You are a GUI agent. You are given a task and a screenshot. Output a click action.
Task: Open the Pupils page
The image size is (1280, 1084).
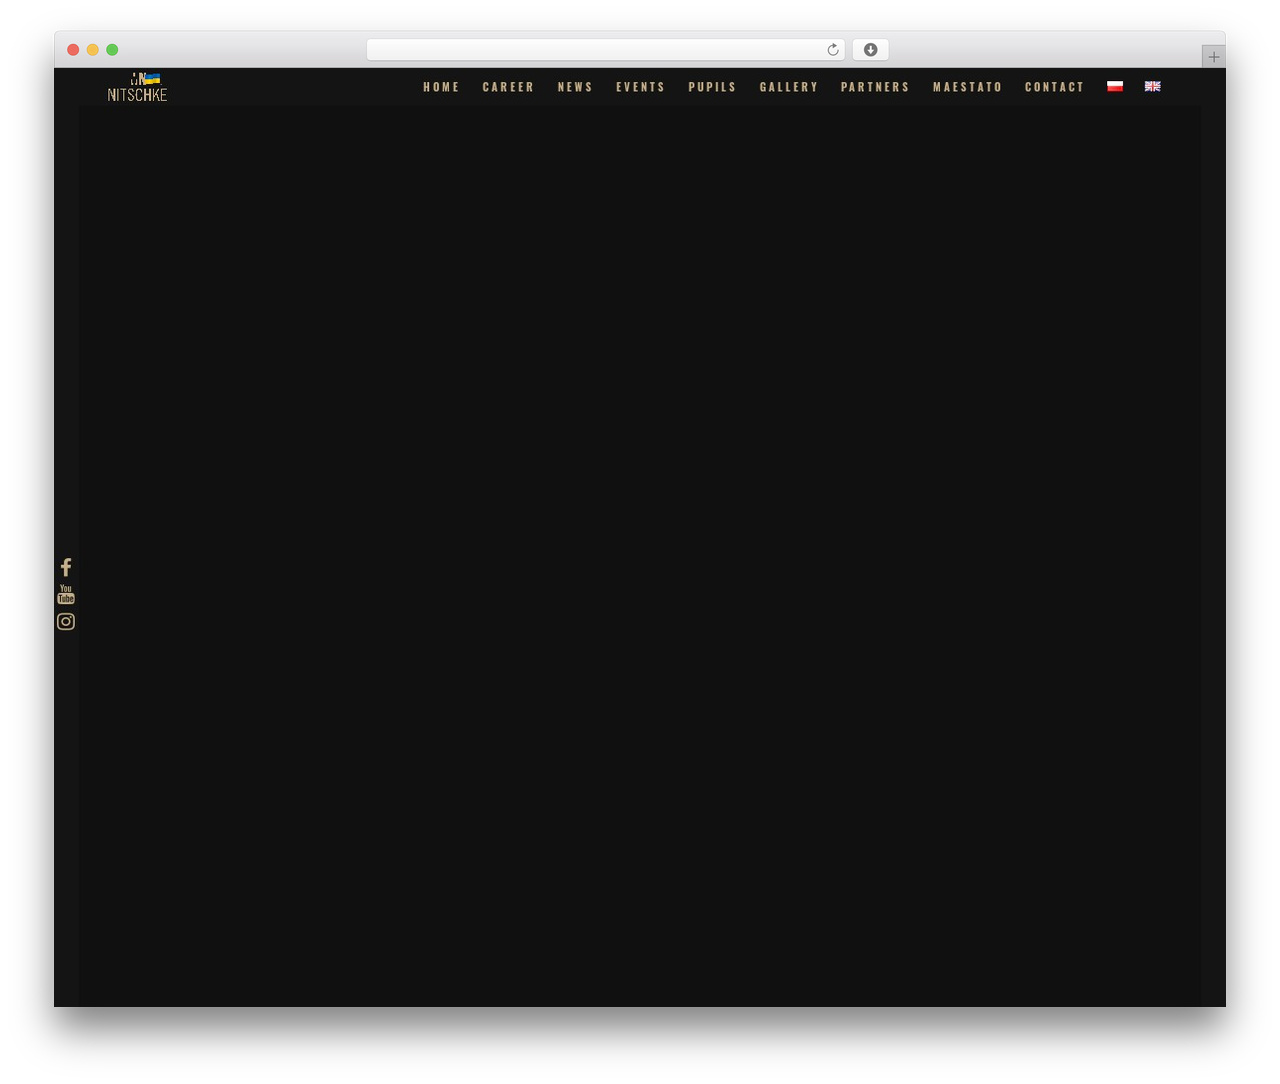(712, 87)
